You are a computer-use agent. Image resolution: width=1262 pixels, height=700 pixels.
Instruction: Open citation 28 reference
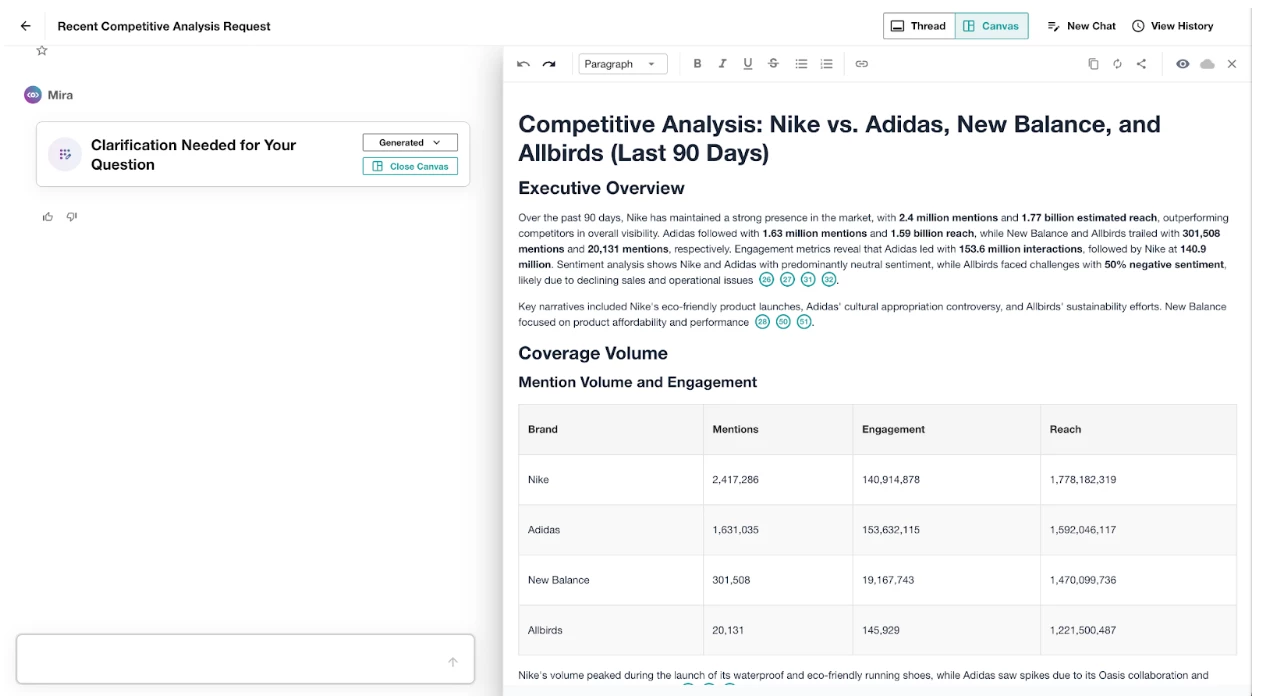763,322
